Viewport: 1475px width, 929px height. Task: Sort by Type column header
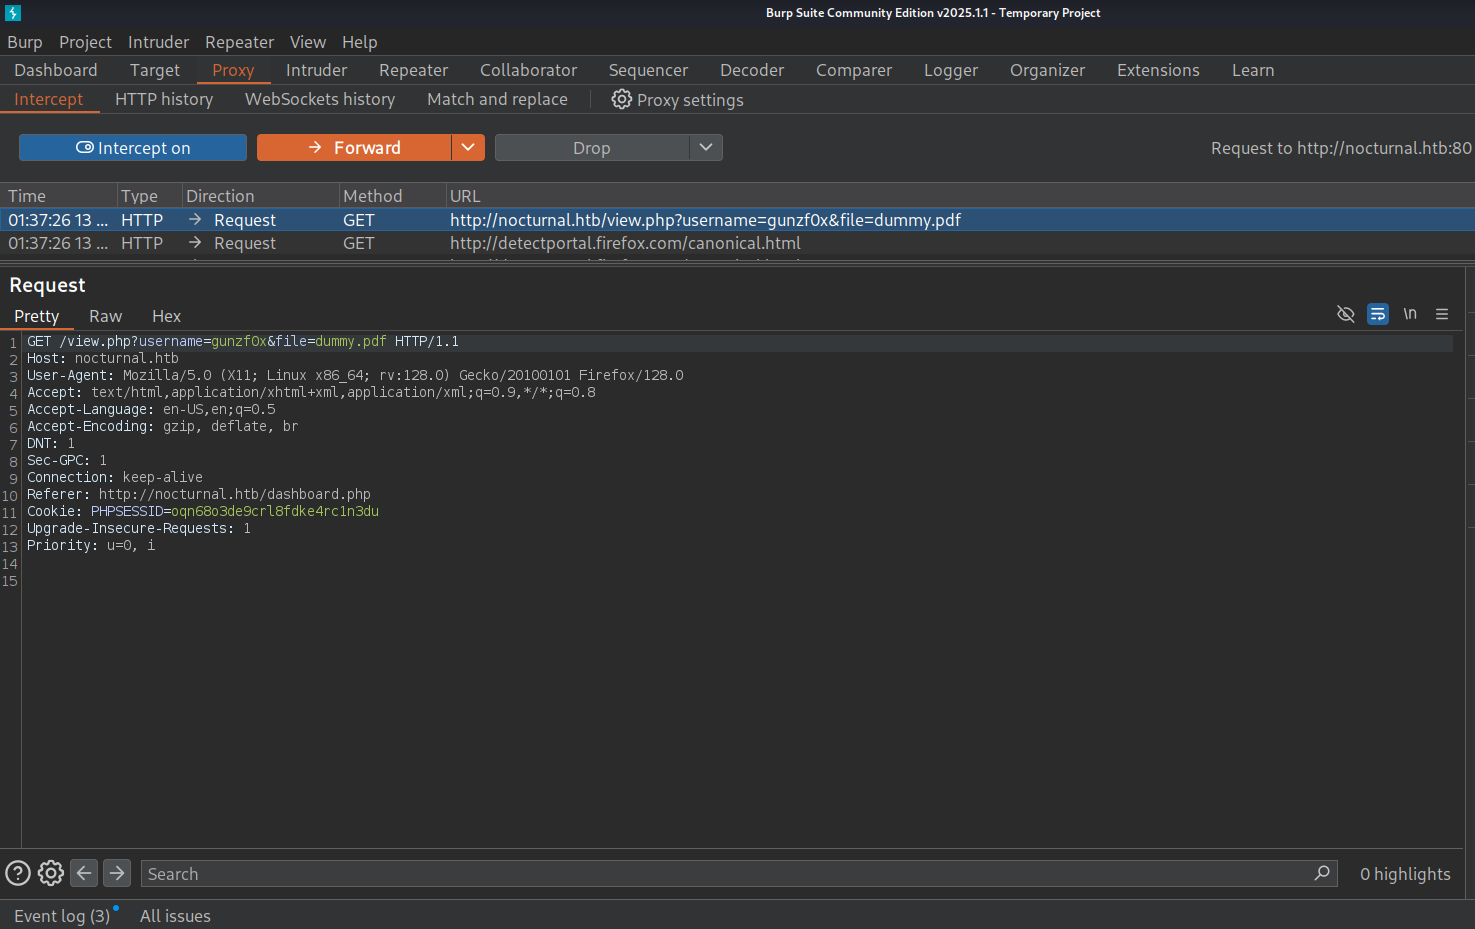[149, 196]
